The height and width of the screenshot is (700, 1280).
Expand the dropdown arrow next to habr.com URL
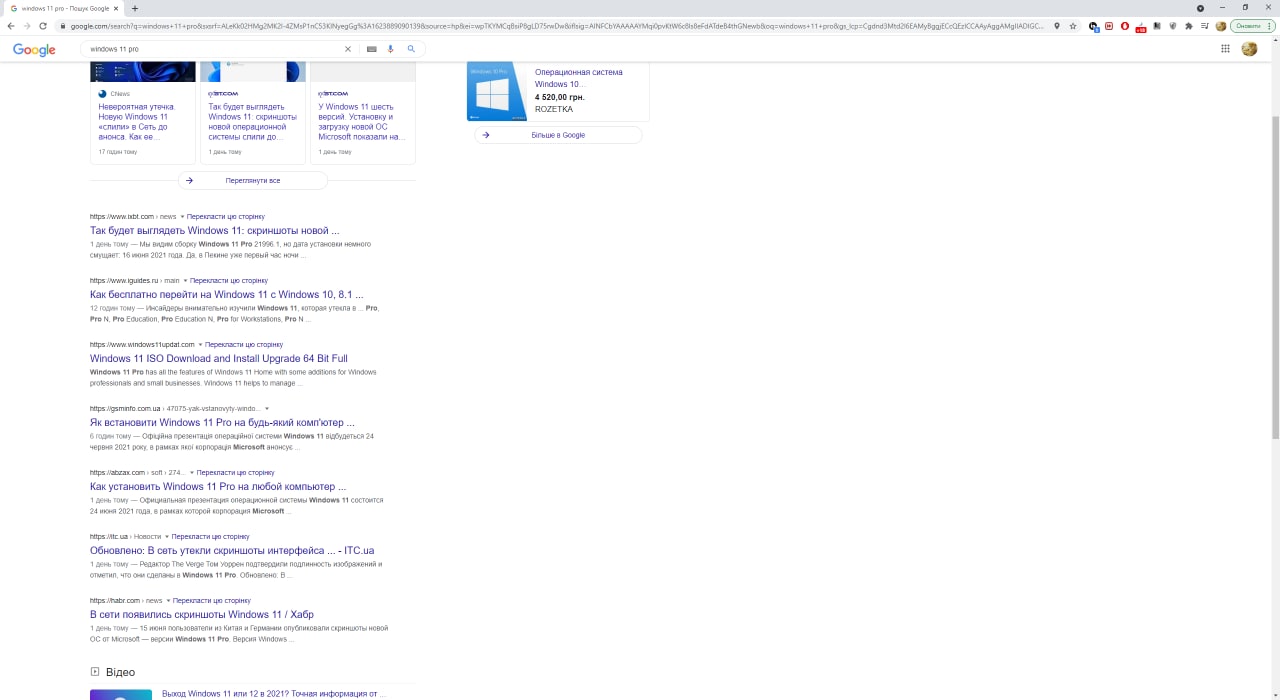(168, 601)
